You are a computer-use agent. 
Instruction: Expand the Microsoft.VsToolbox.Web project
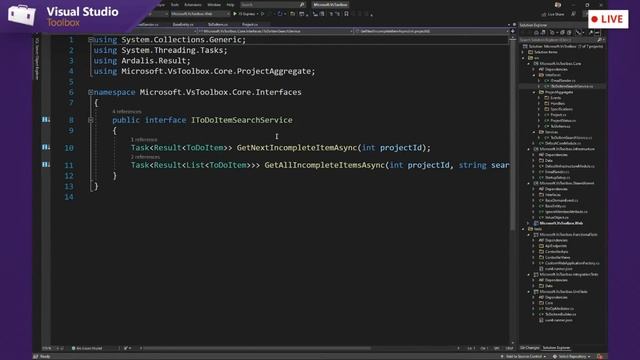pos(529,223)
